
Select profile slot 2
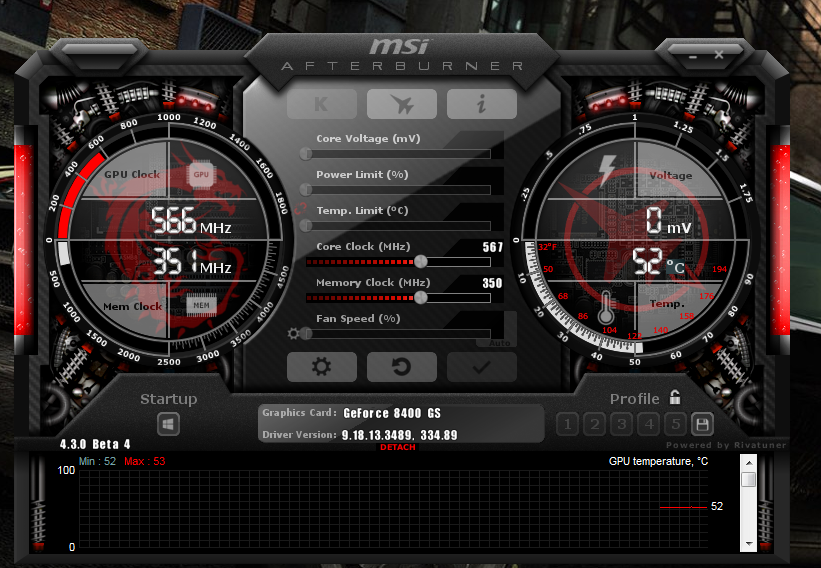click(594, 424)
